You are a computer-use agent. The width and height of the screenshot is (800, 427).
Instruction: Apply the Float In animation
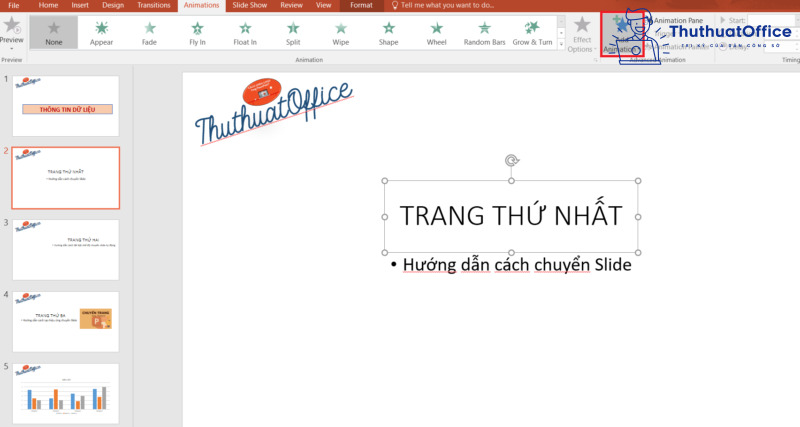click(x=245, y=32)
